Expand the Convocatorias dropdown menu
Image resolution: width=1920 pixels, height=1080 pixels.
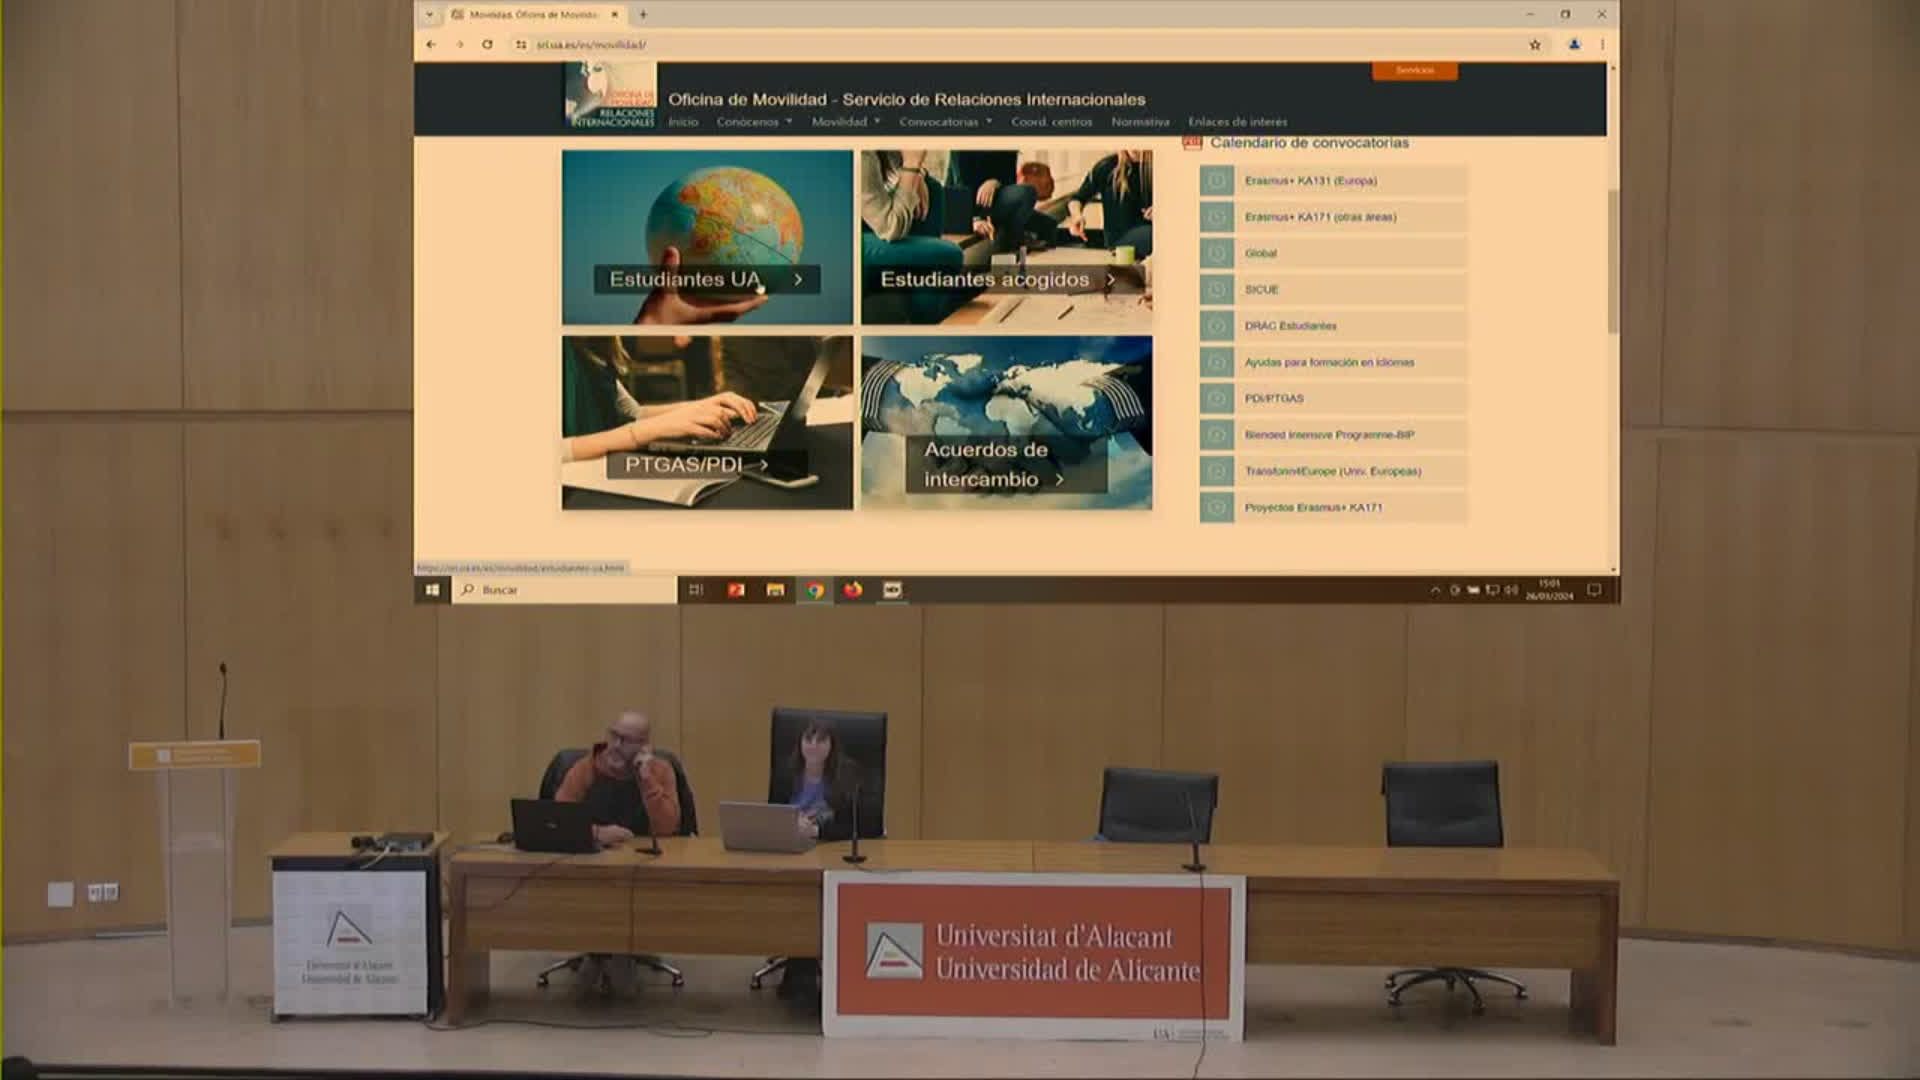[945, 122]
